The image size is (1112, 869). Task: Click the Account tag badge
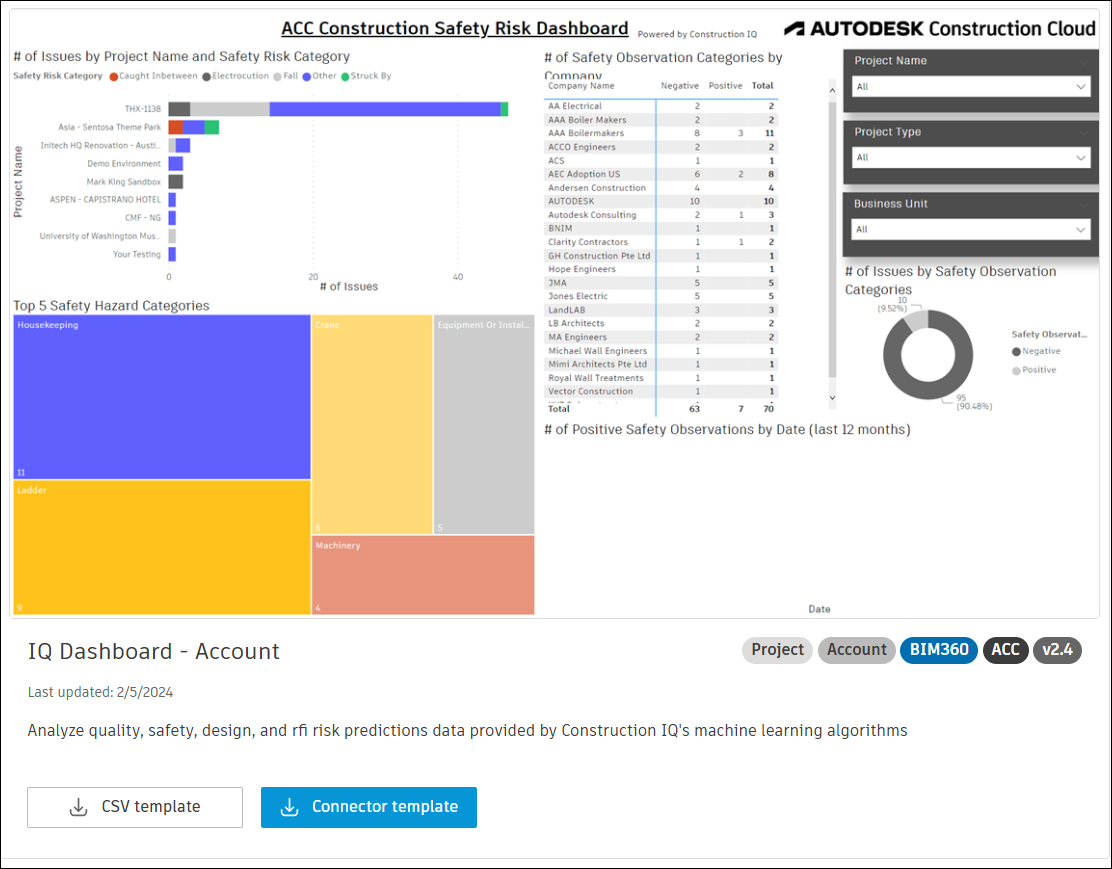(857, 650)
